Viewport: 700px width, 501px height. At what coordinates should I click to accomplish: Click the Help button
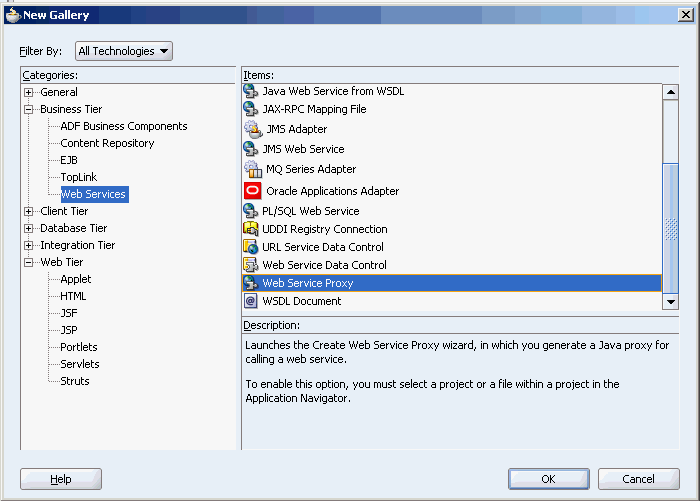point(61,479)
